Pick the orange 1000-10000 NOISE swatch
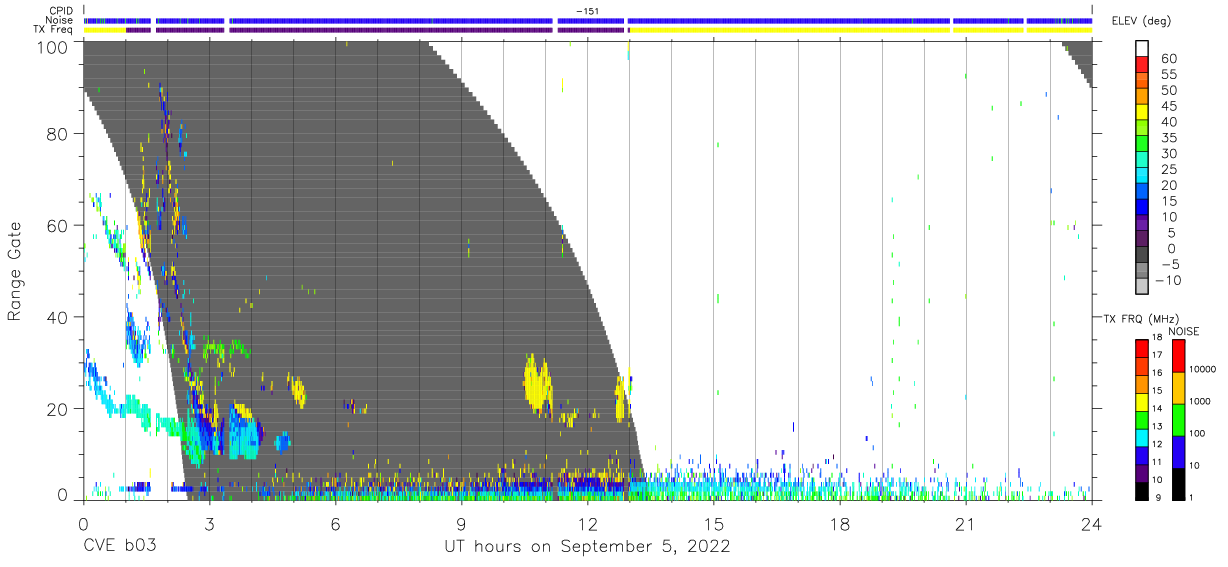Viewport: 1228px width, 567px height. 1179,388
